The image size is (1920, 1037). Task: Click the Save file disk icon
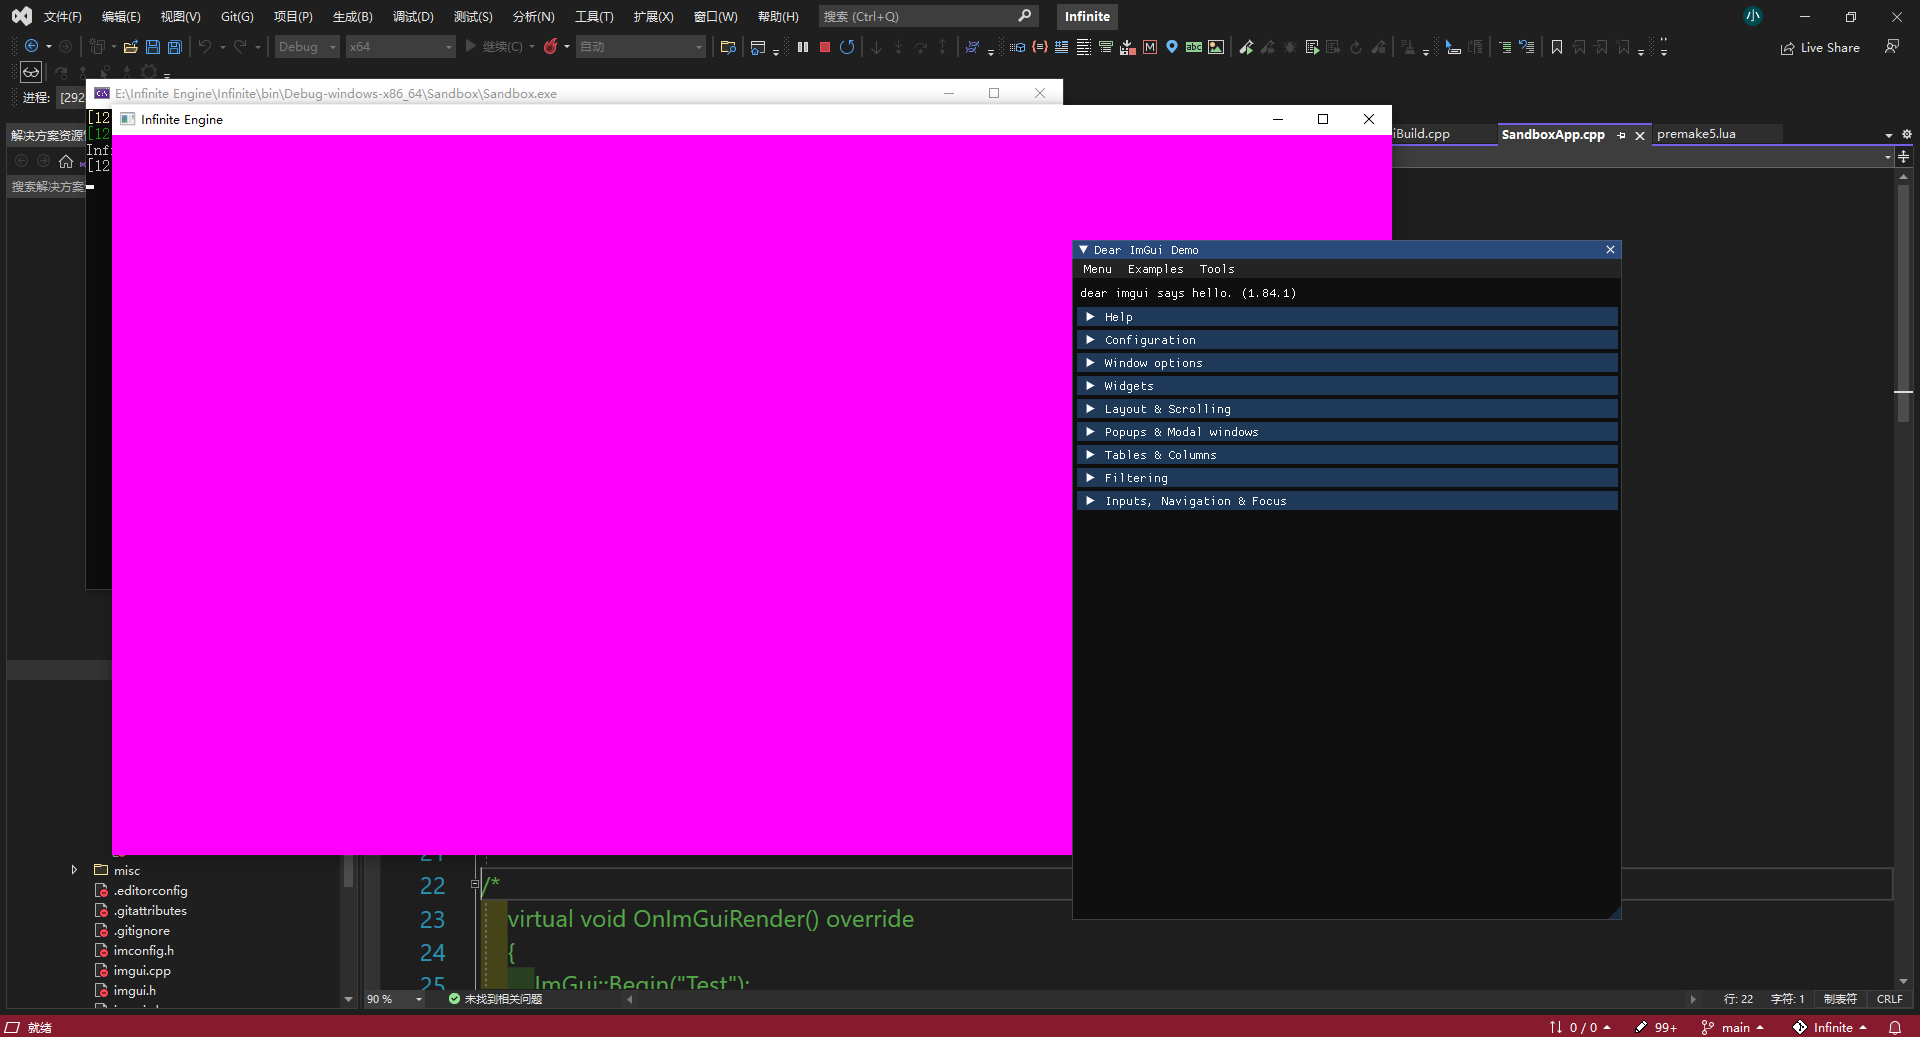coord(153,47)
